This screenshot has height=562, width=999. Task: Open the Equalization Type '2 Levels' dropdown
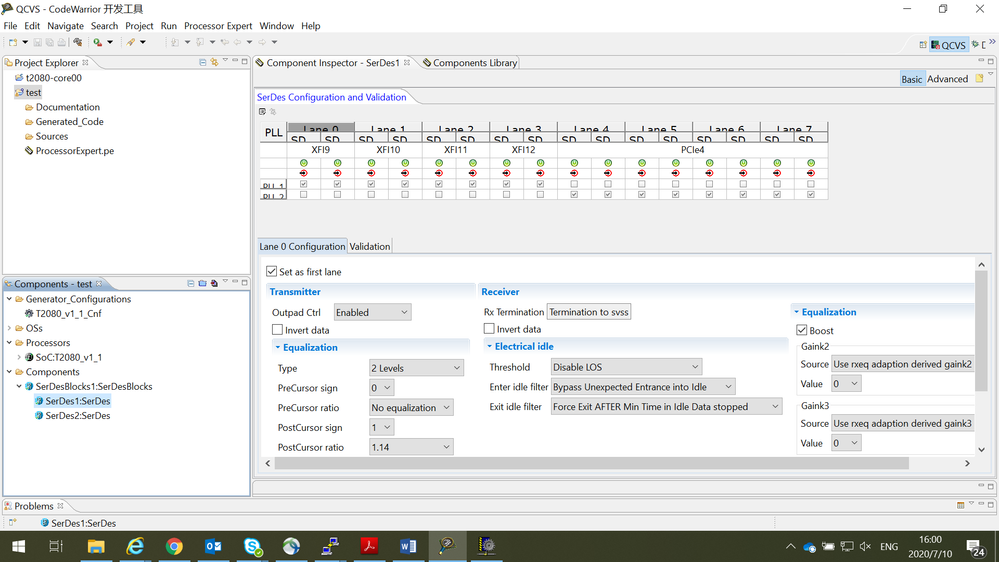(x=416, y=368)
